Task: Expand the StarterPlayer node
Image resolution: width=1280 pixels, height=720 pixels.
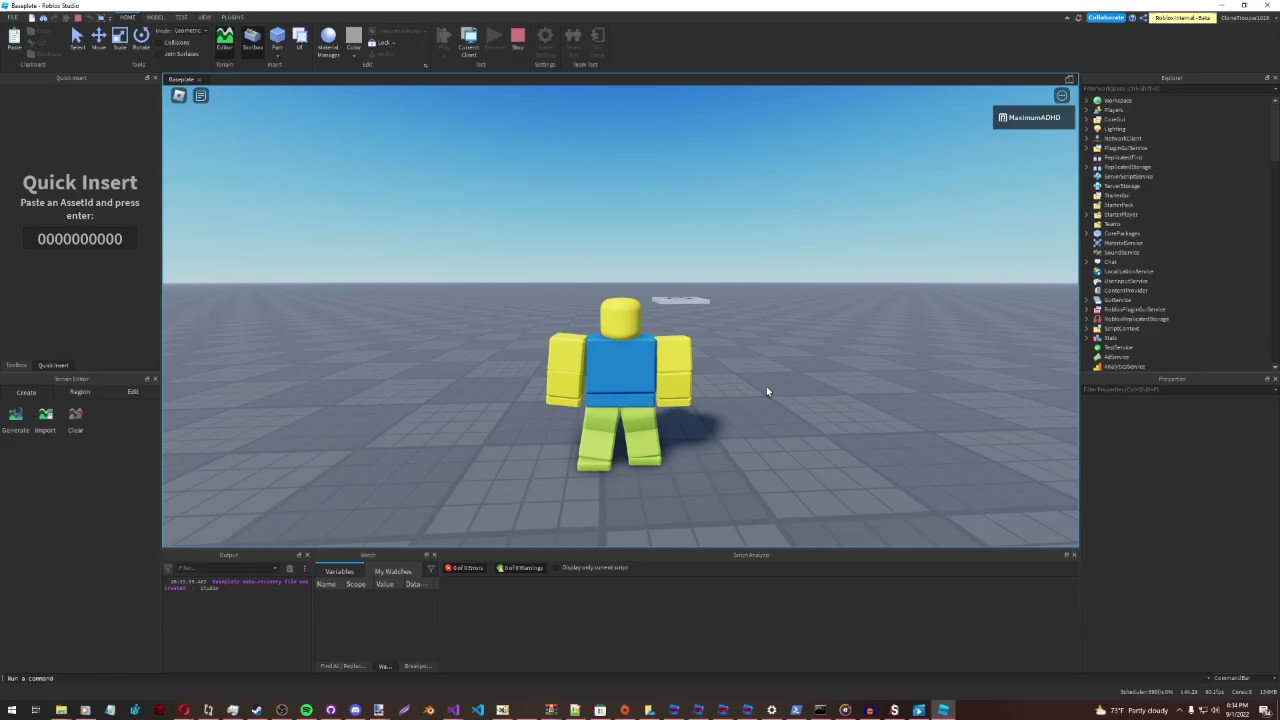Action: 1087,214
